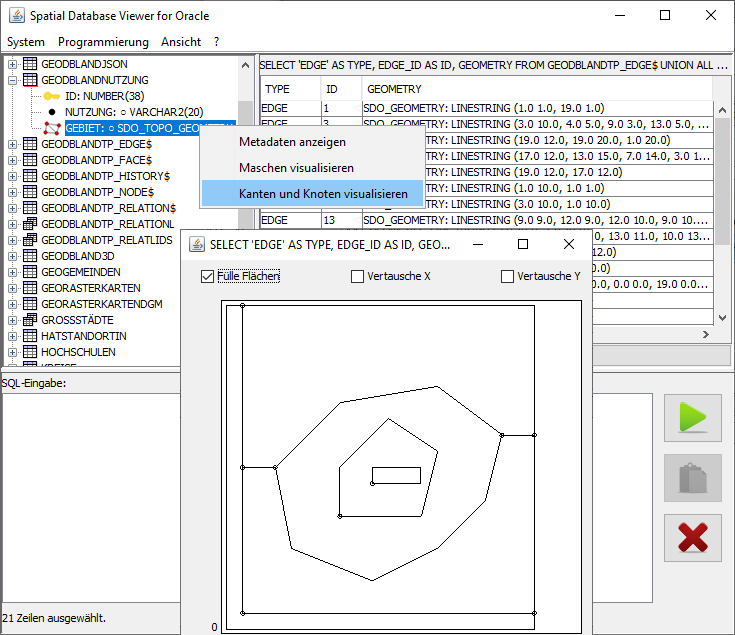This screenshot has height=635, width=735.
Task: Open the Programmierung menu
Action: 103,42
